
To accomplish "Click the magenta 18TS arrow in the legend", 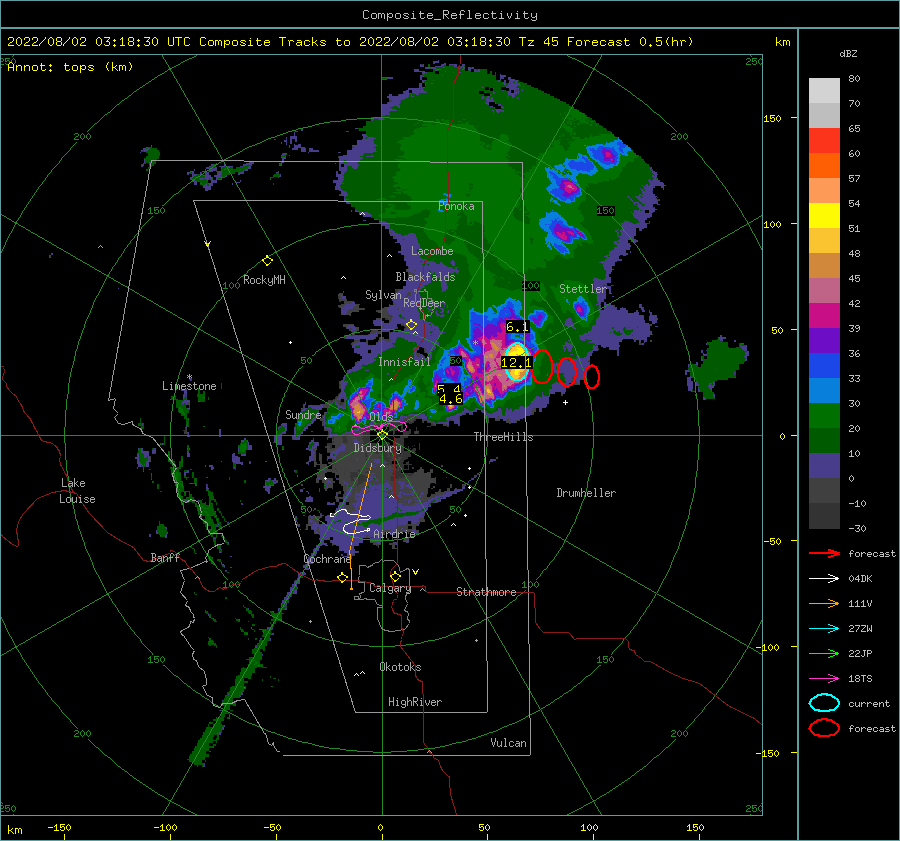I will (824, 679).
